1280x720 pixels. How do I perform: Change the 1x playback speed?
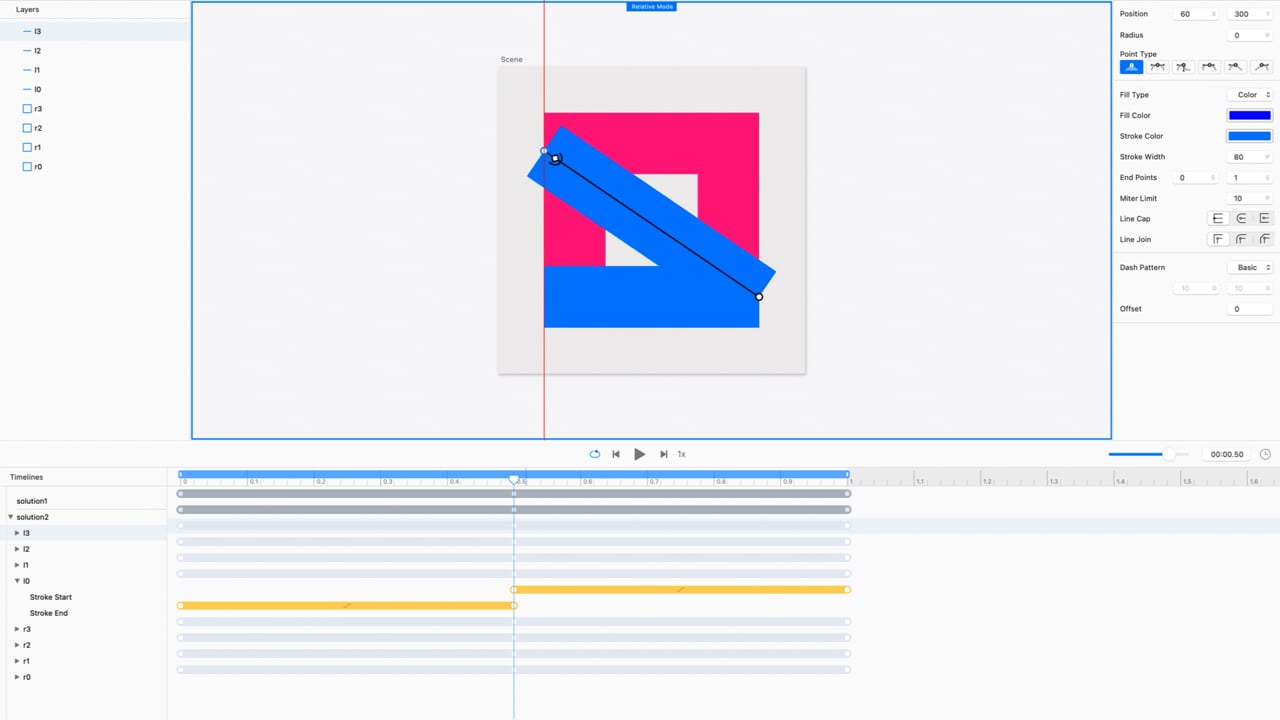682,454
